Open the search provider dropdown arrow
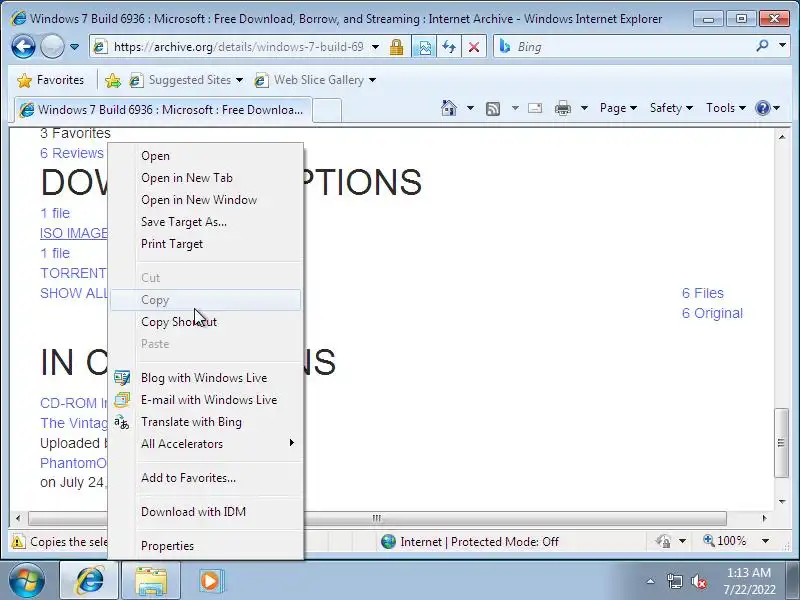The image size is (800, 600). (x=783, y=45)
